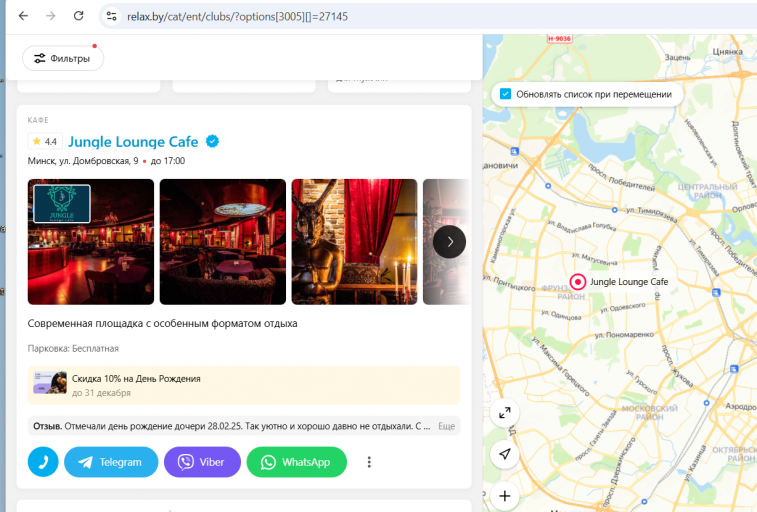Click the discount promo thumbnail image
Screen dimensions: 757x512
coord(50,383)
